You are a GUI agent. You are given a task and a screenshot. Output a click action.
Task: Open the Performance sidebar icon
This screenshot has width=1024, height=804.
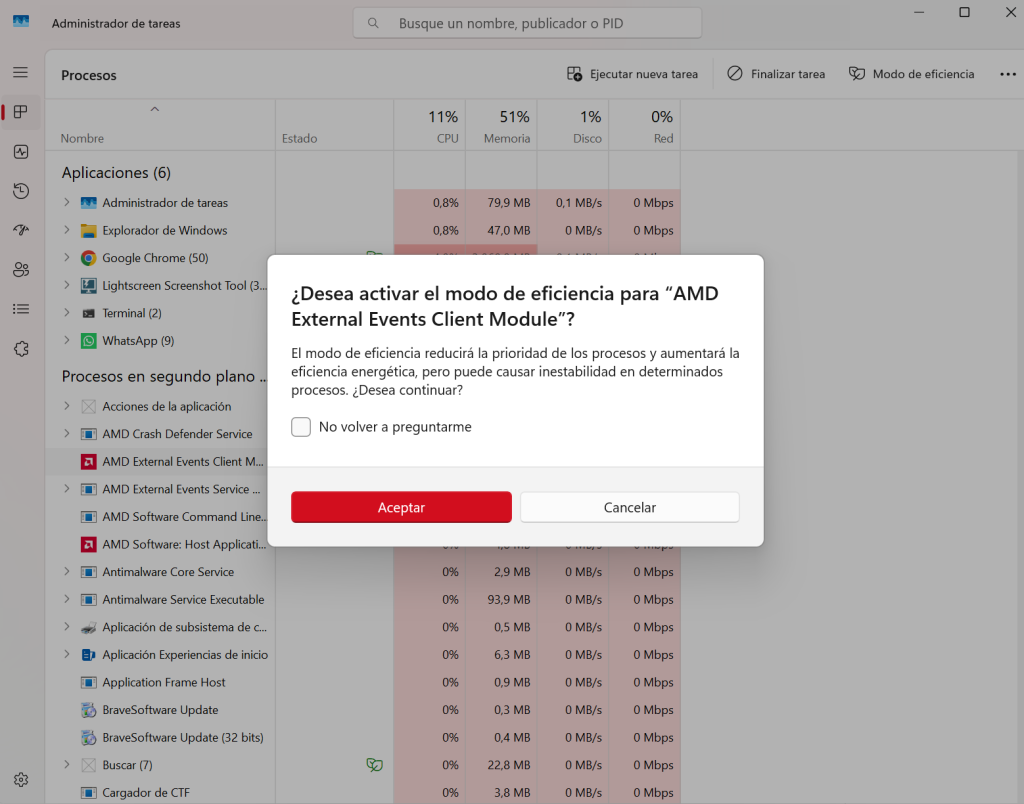click(21, 152)
